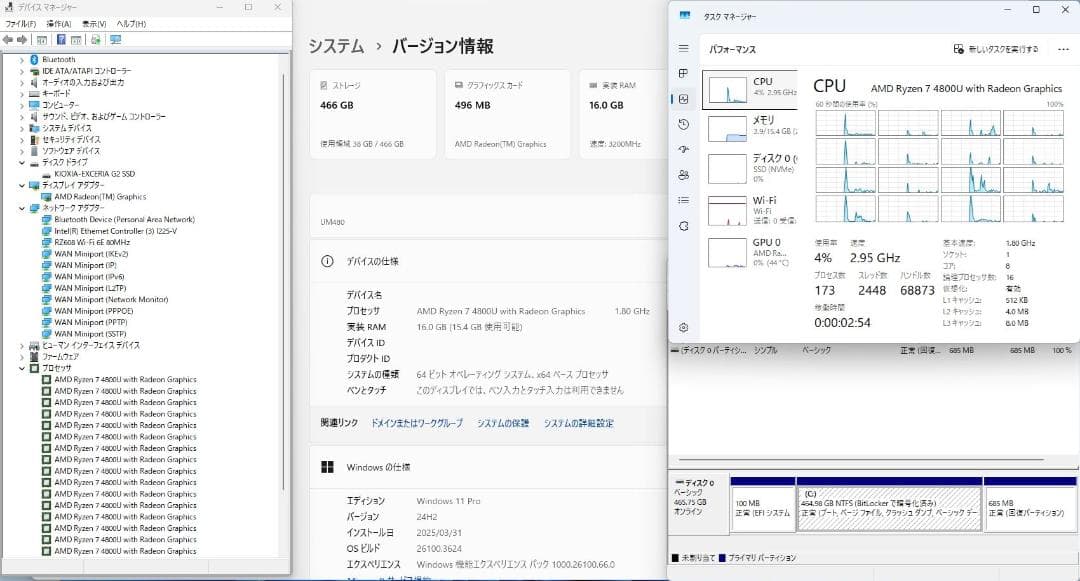Viewport: 1080px width, 581px height.
Task: Open the Services icon in Task Manager
Action: [x=683, y=225]
